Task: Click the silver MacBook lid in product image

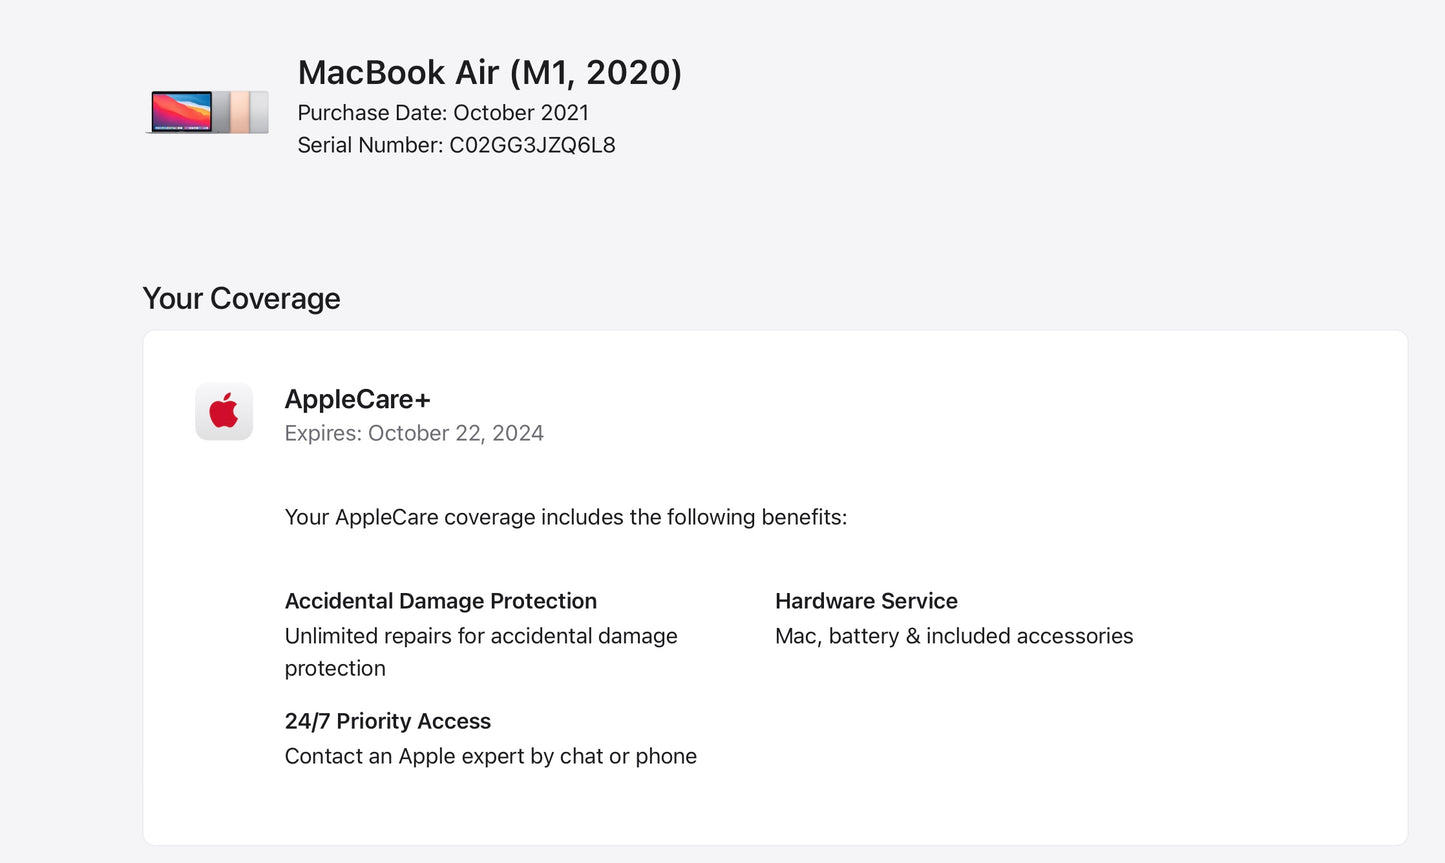Action: pyautogui.click(x=259, y=112)
